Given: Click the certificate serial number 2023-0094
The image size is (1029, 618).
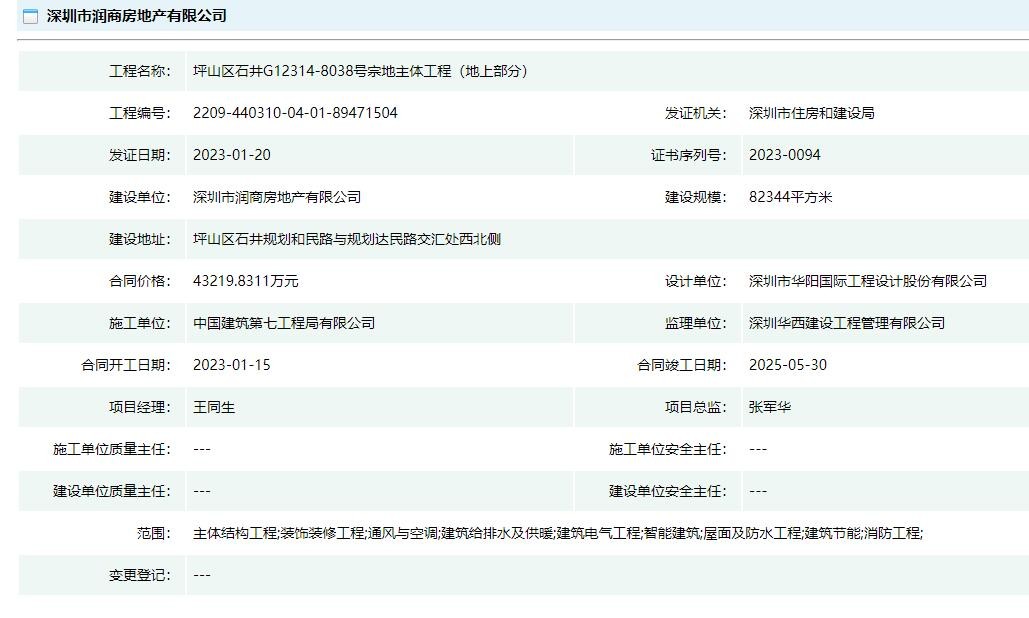Looking at the screenshot, I should (x=785, y=155).
